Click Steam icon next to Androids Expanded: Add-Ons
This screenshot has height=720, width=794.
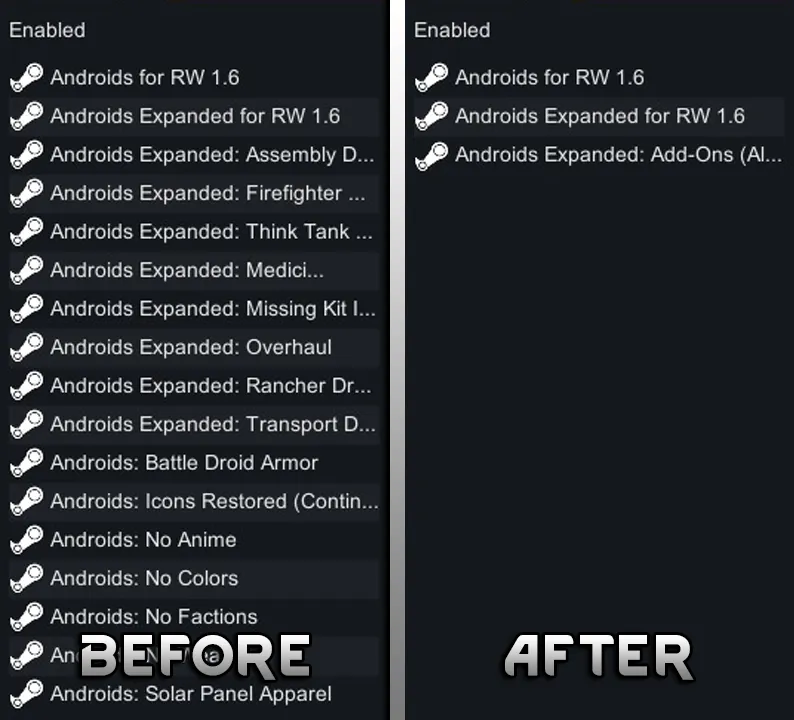coord(432,155)
